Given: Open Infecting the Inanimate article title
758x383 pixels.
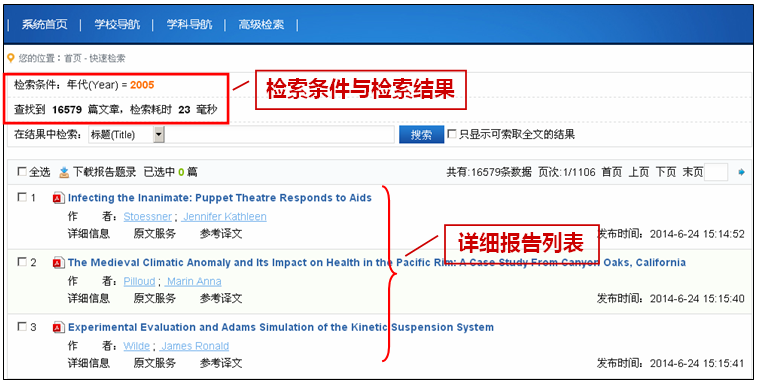Looking at the screenshot, I should click(219, 198).
